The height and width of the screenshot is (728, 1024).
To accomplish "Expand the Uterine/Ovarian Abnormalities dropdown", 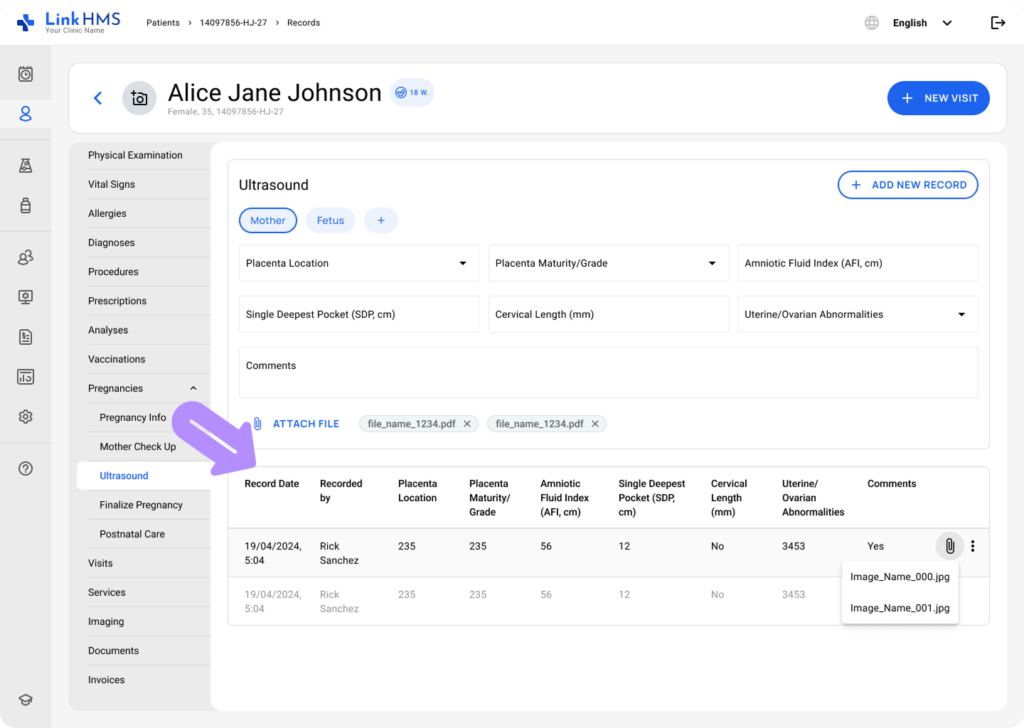I will point(857,314).
